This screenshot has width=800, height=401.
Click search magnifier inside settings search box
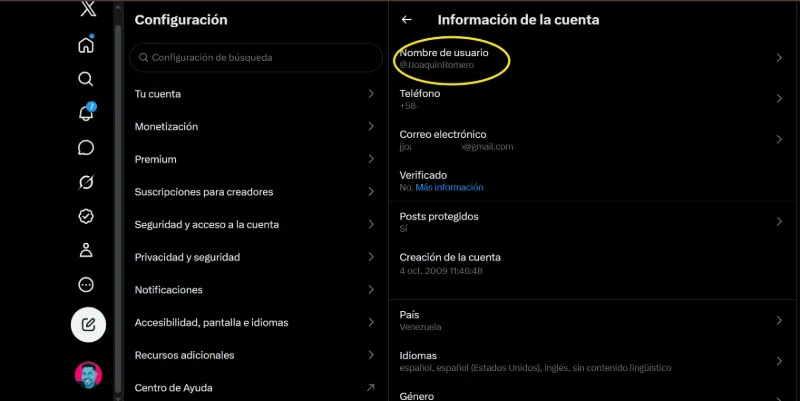[143, 58]
